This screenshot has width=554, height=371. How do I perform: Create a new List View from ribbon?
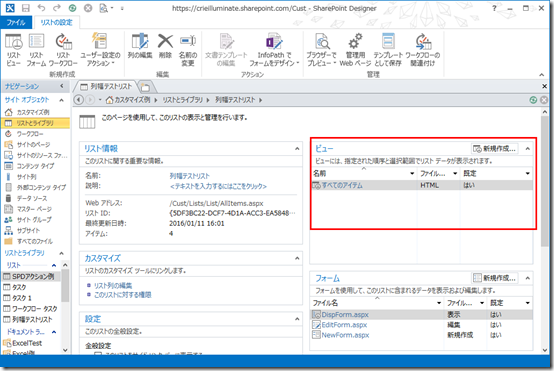[13, 50]
